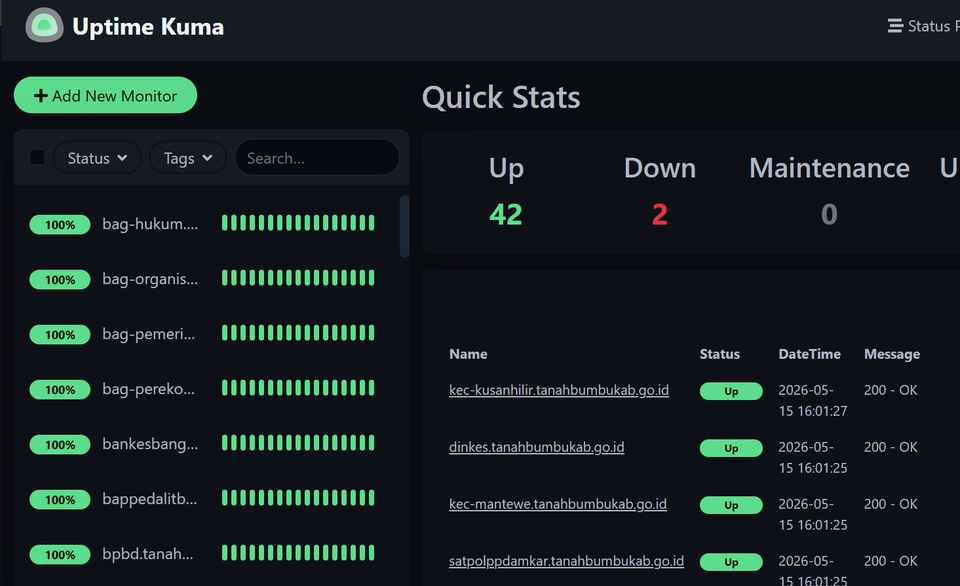960x586 pixels.
Task: Click the heartbeat bar of bag-pereko
Action: coord(298,388)
